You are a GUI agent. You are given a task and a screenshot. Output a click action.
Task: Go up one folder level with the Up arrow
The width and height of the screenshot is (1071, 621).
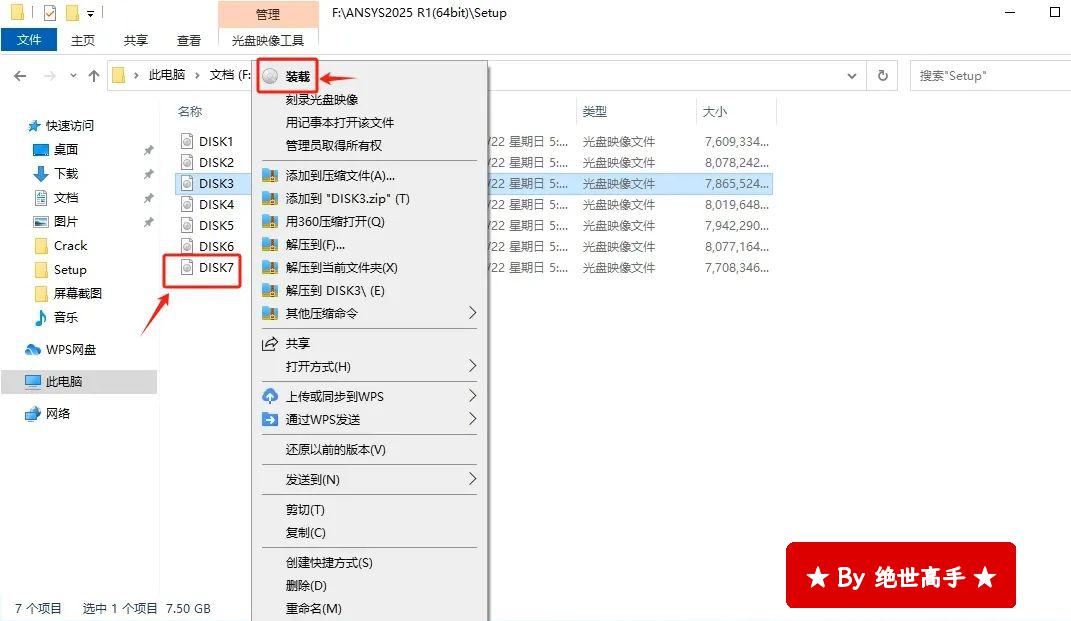[x=94, y=76]
